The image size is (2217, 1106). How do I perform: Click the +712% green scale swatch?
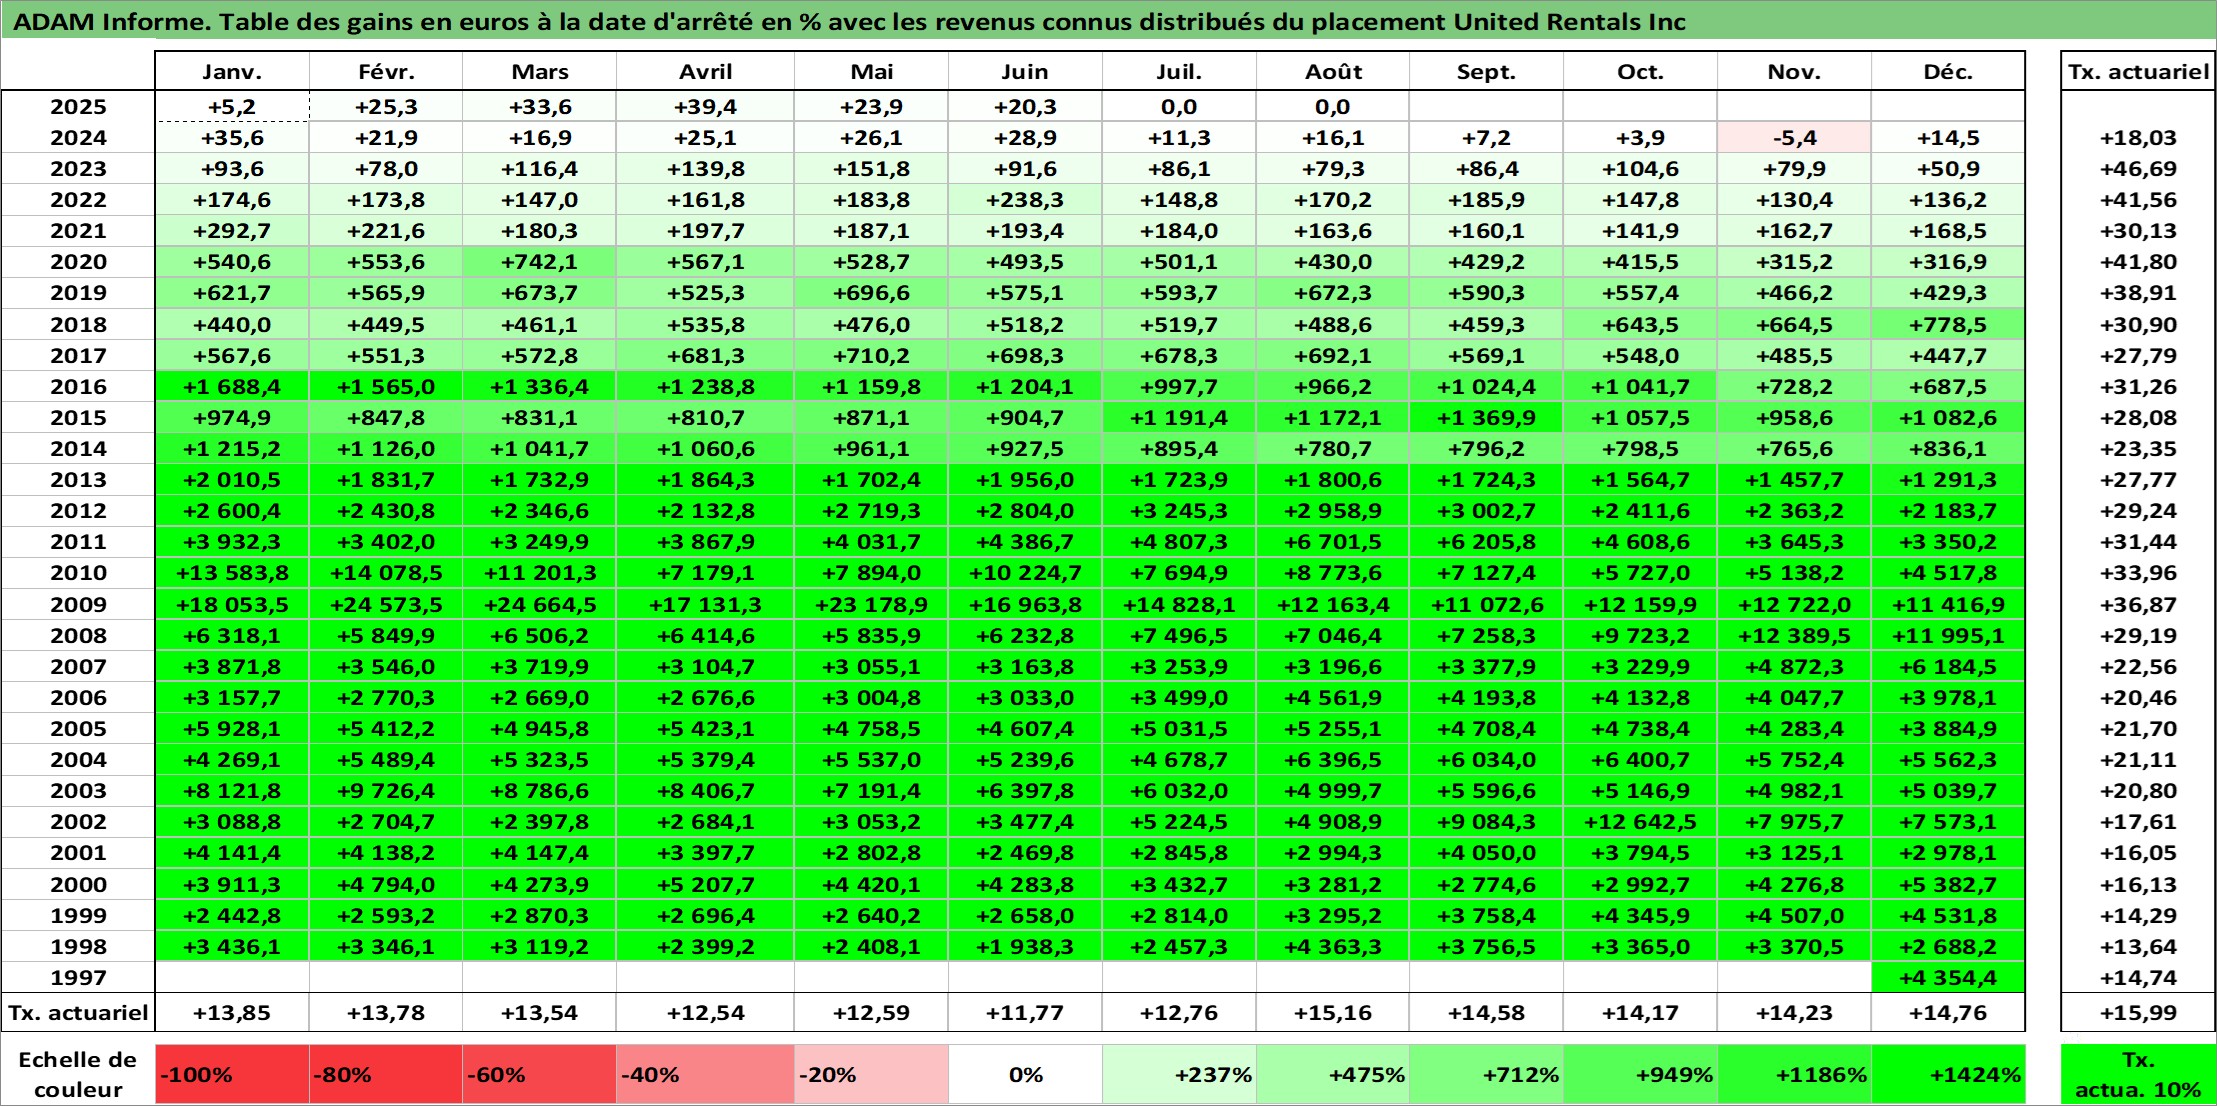(x=1486, y=1074)
